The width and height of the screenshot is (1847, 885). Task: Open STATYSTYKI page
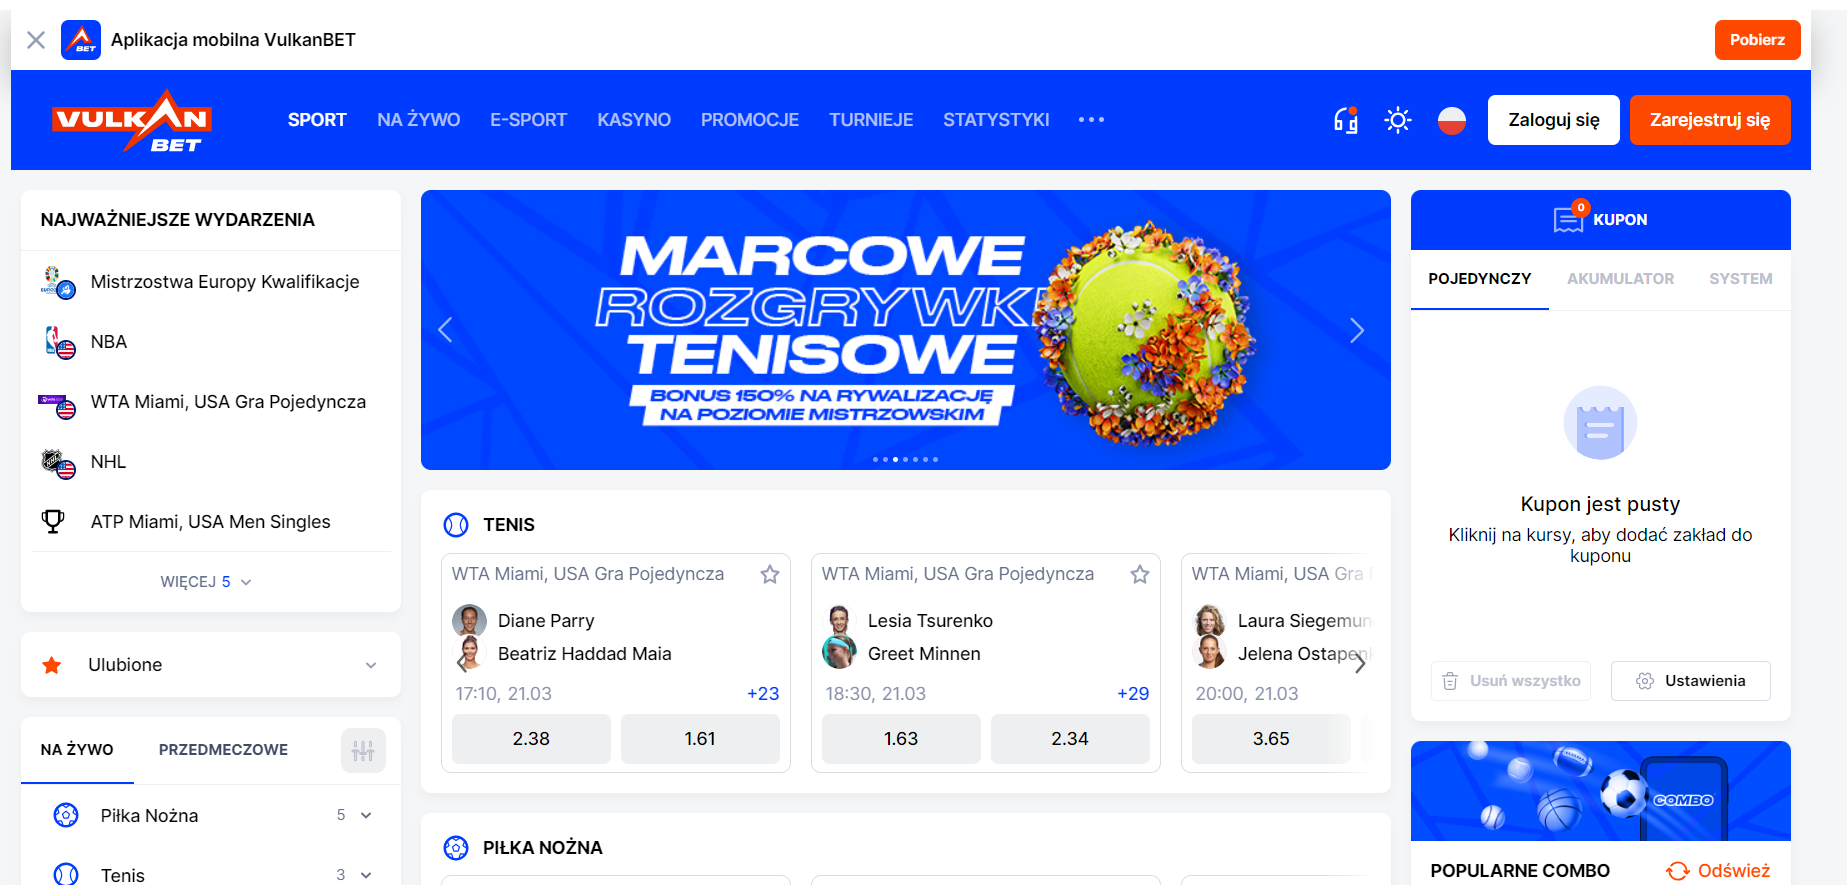pos(996,120)
